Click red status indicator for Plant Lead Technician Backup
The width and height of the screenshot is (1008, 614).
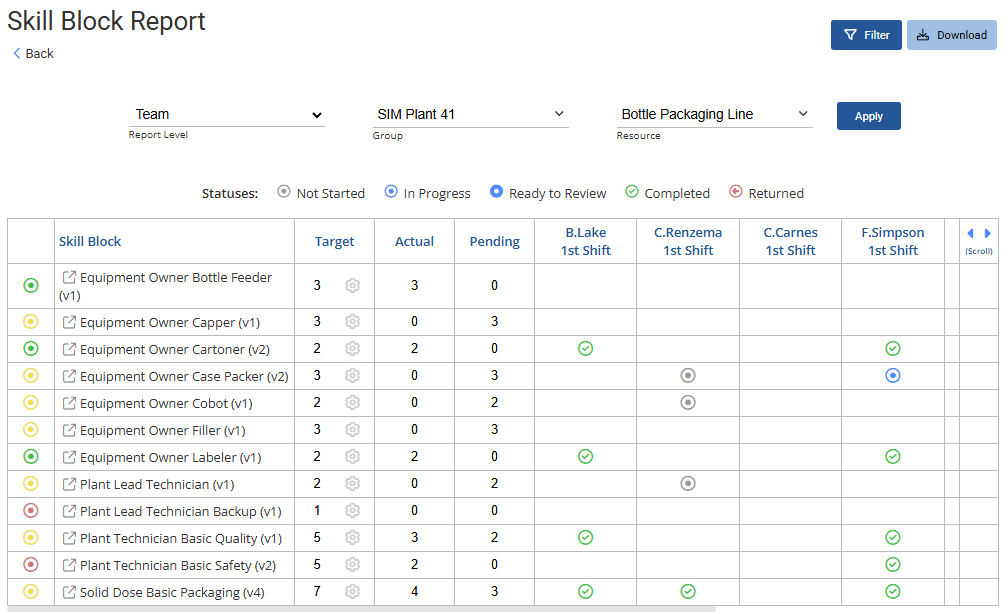31,511
